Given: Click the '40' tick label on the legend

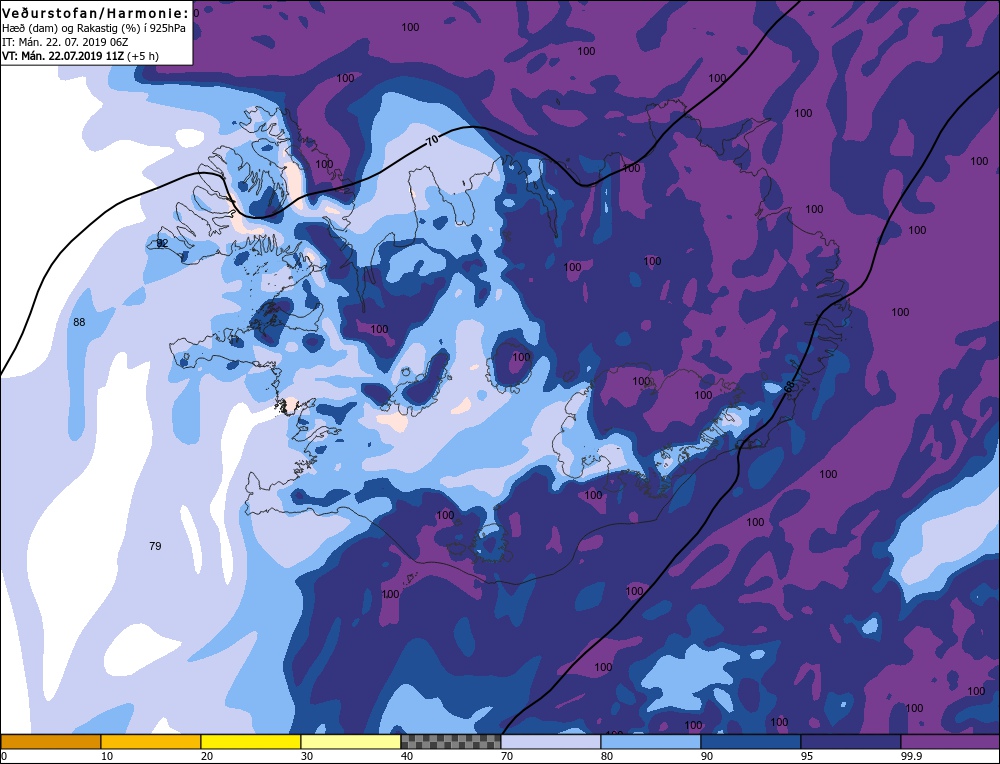Looking at the screenshot, I should pyautogui.click(x=406, y=756).
